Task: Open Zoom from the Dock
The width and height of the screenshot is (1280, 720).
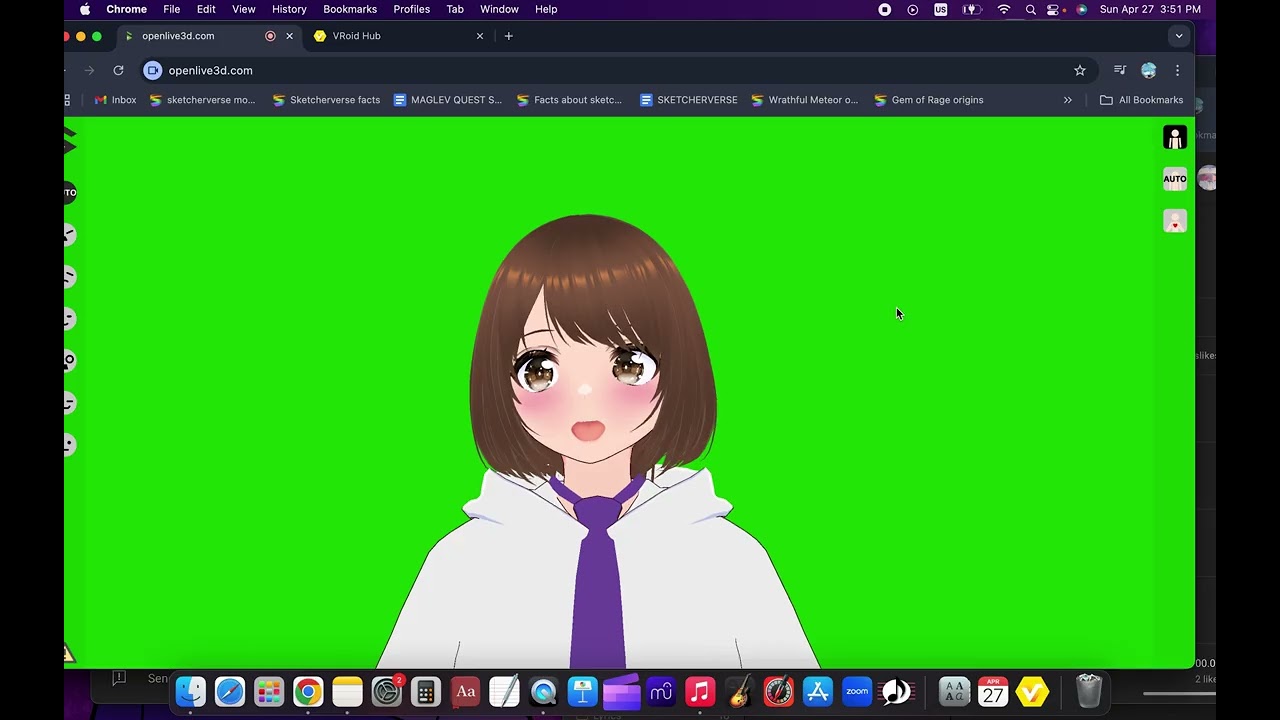Action: click(857, 692)
